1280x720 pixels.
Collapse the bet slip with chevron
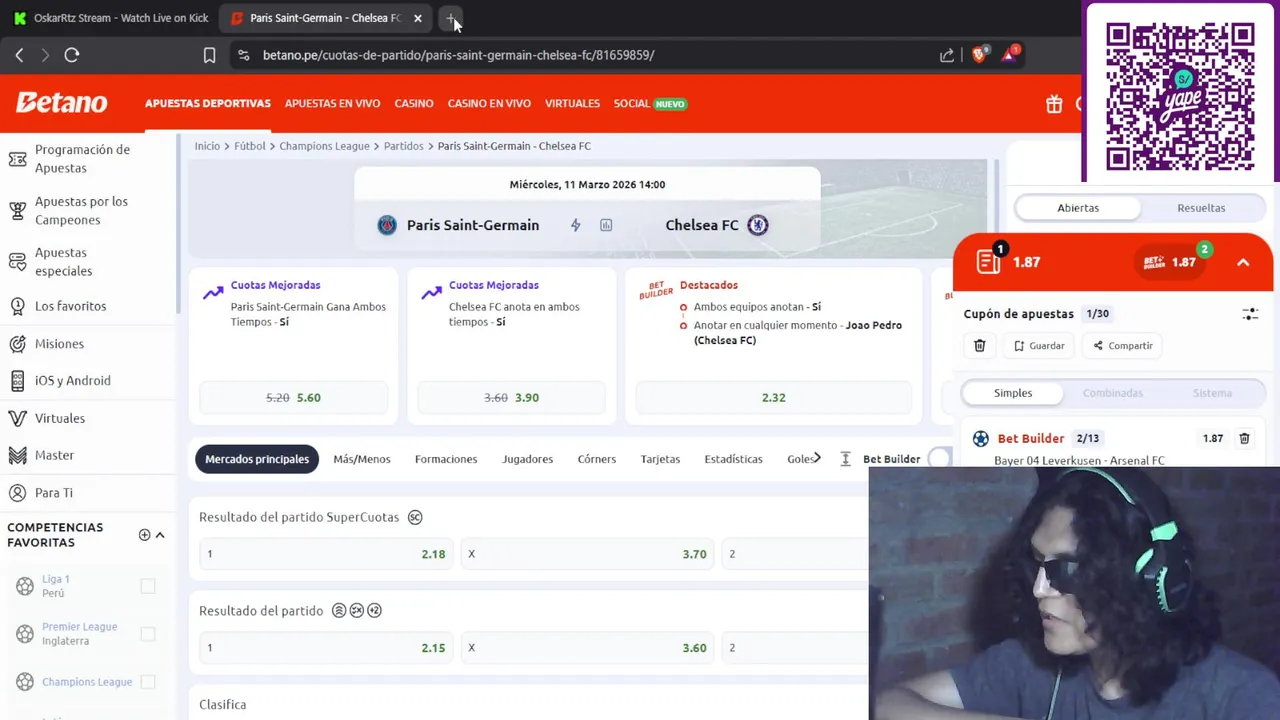(x=1243, y=262)
